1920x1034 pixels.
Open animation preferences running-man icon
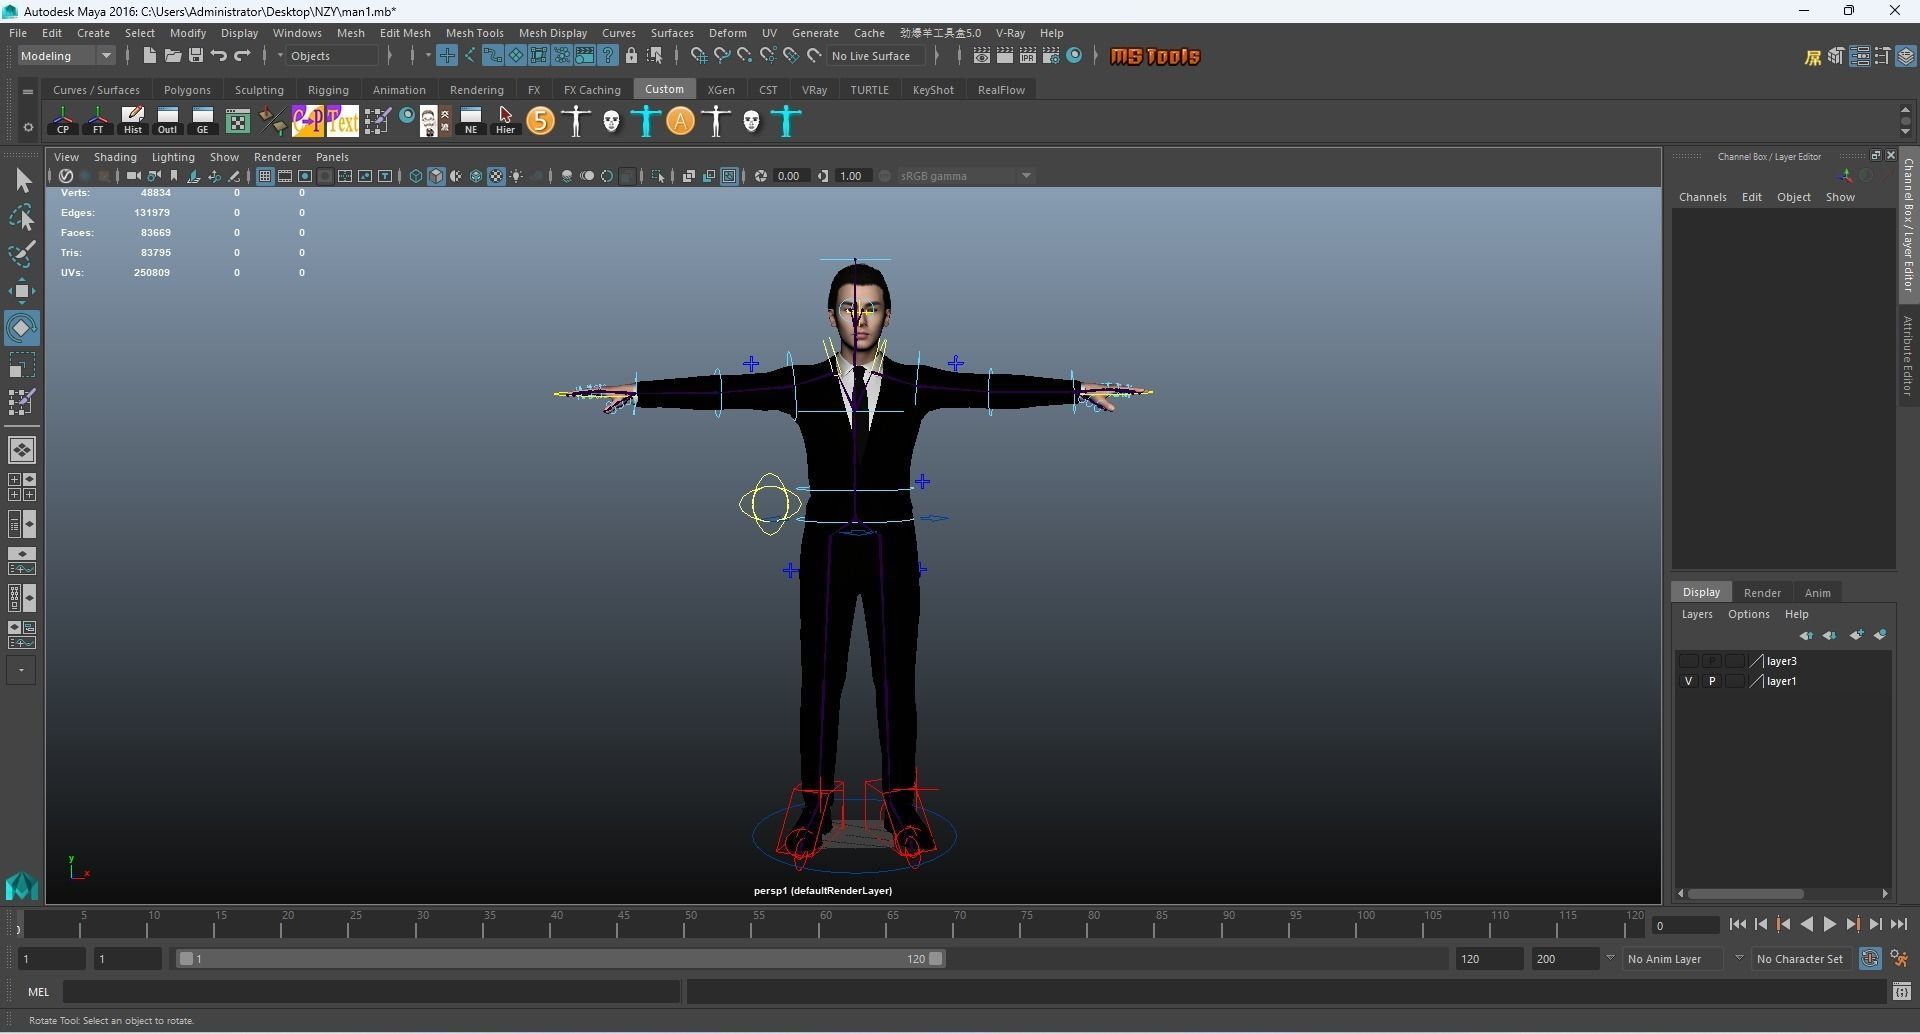click(1899, 959)
